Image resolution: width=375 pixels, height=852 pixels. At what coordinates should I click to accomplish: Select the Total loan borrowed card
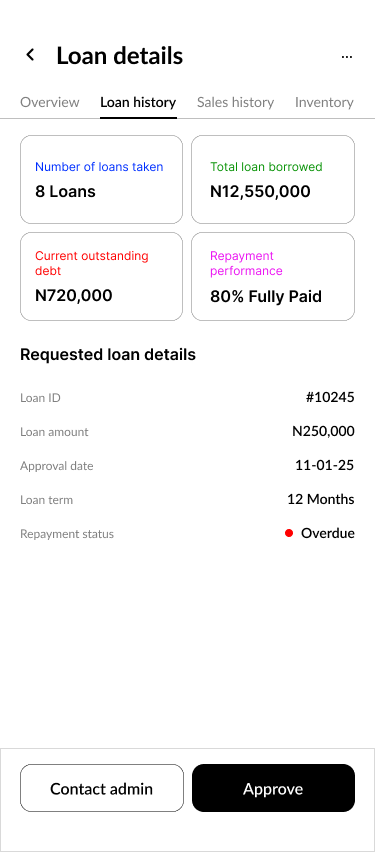click(273, 179)
